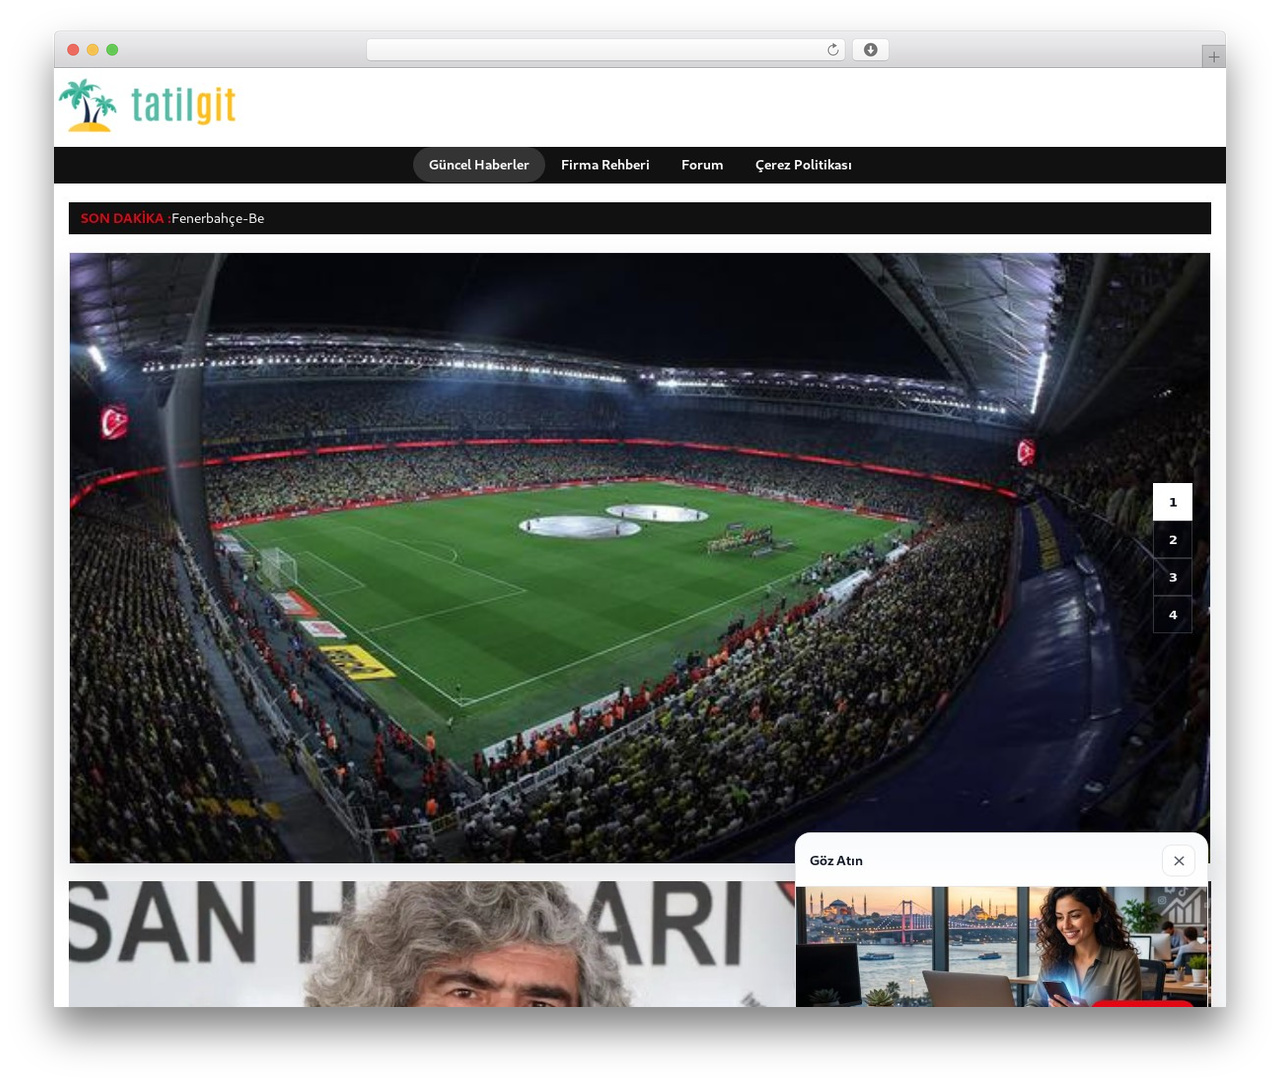Reload the page with the refresh icon
The width and height of the screenshot is (1280, 1084).
[832, 50]
